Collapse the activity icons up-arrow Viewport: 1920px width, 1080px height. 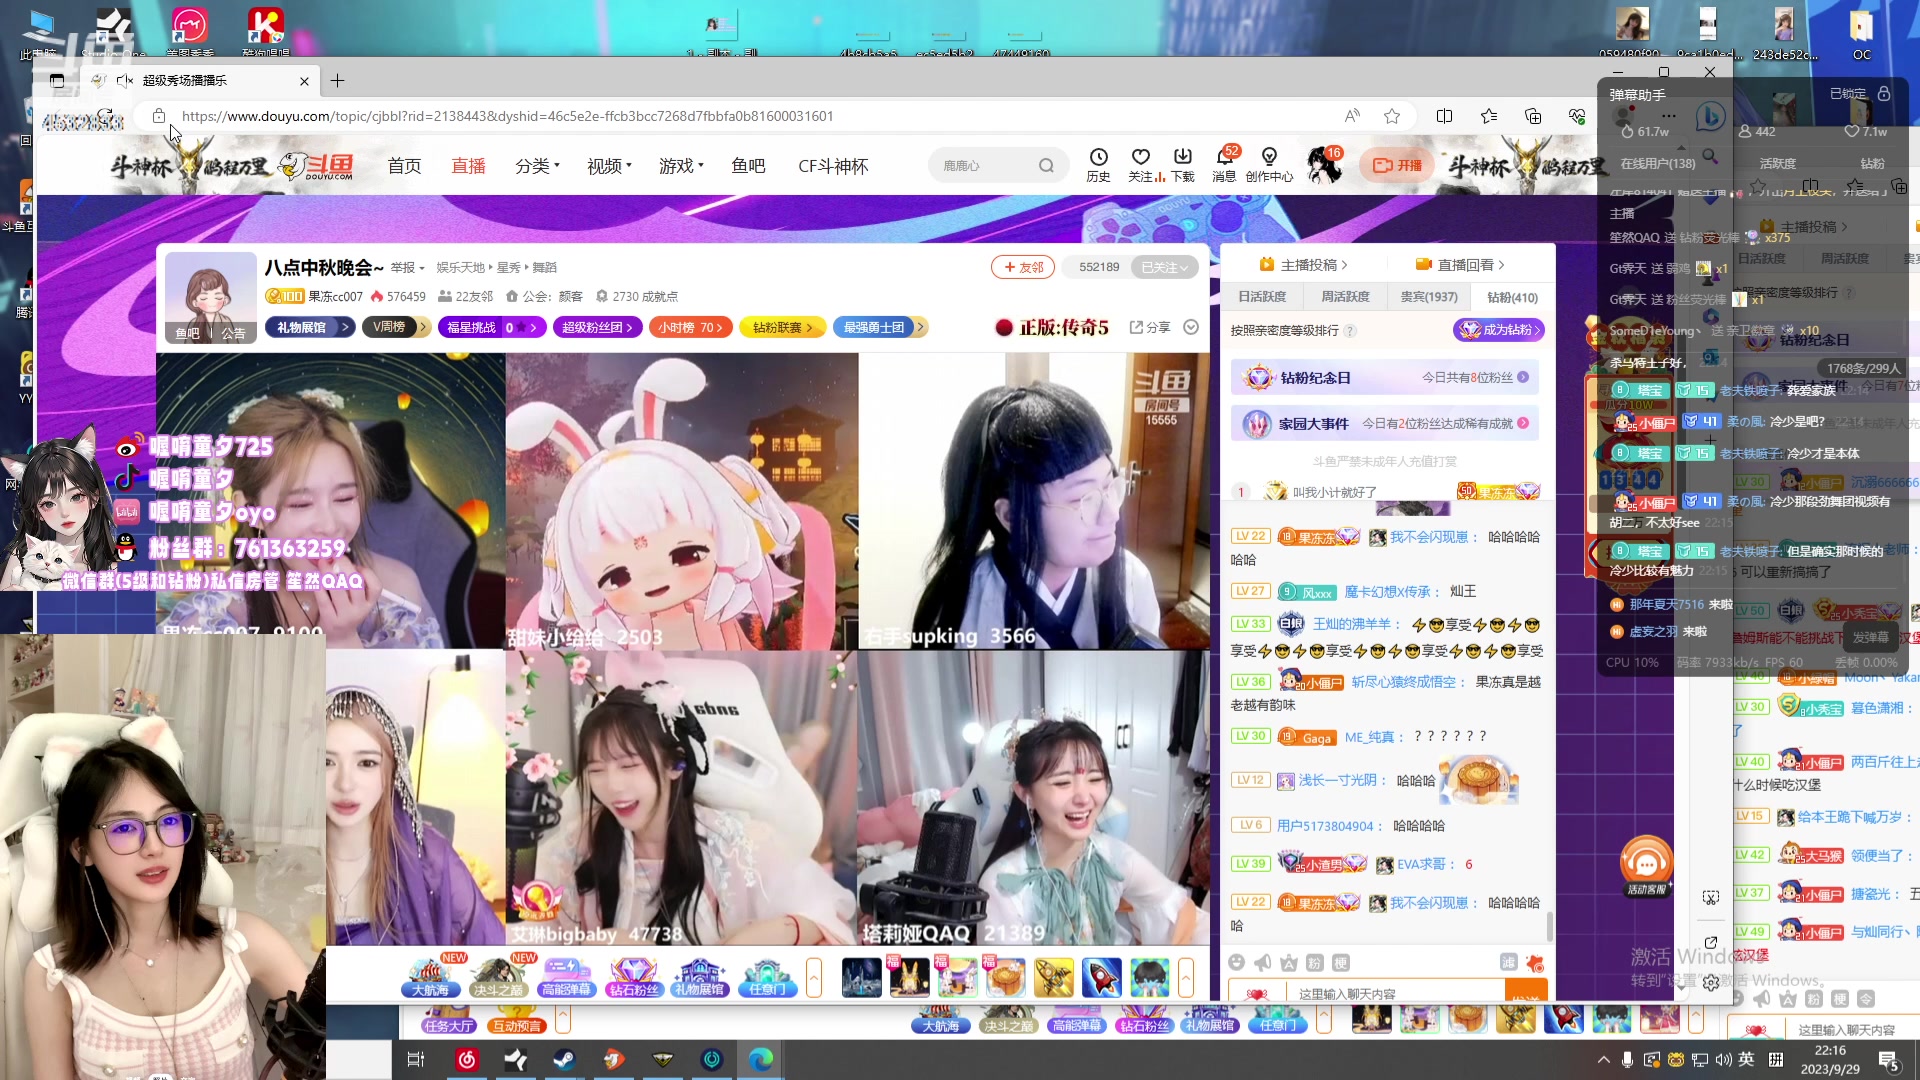(x=814, y=977)
